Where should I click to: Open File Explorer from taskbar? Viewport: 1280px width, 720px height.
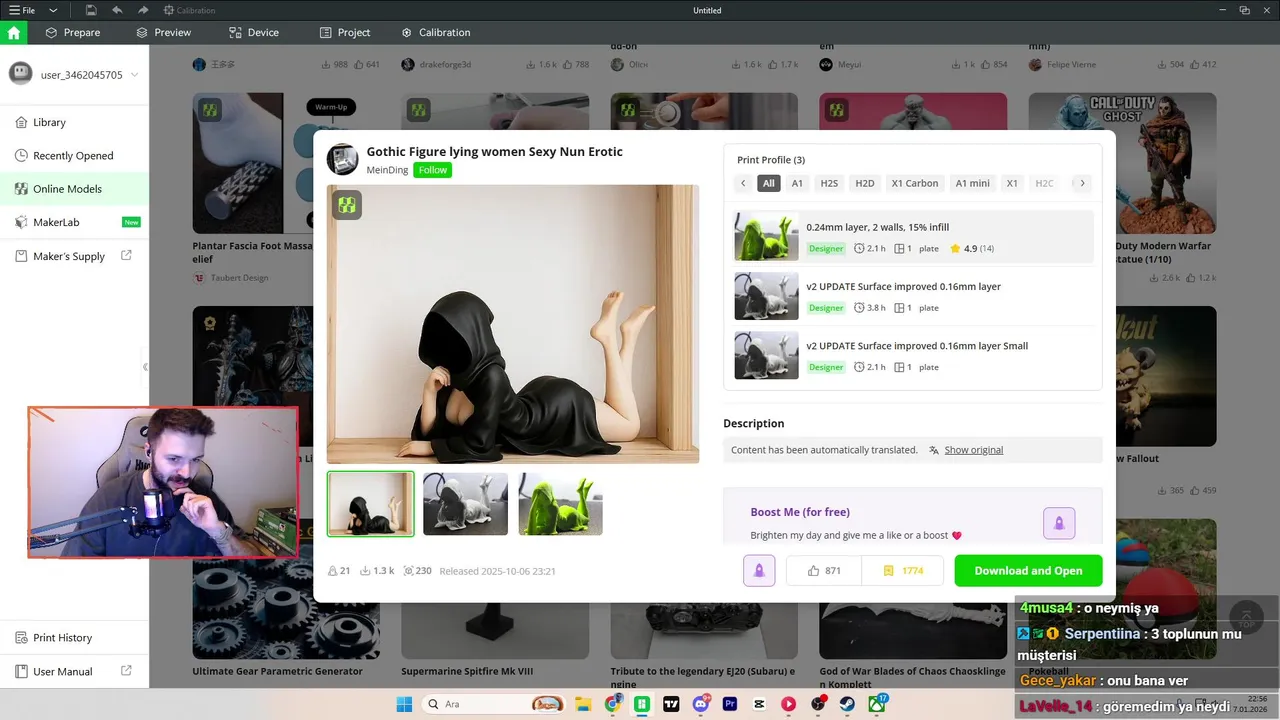click(x=584, y=704)
